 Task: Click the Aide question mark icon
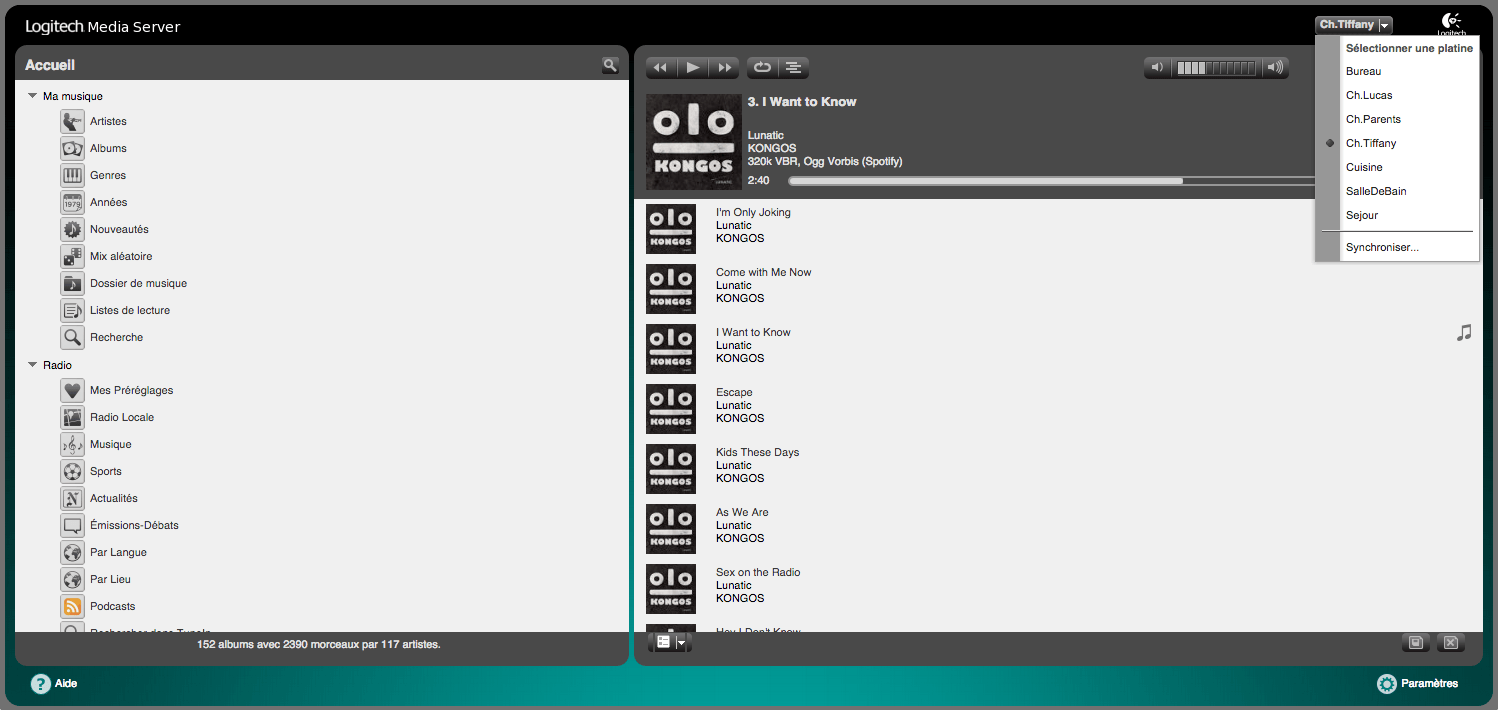pyautogui.click(x=41, y=684)
